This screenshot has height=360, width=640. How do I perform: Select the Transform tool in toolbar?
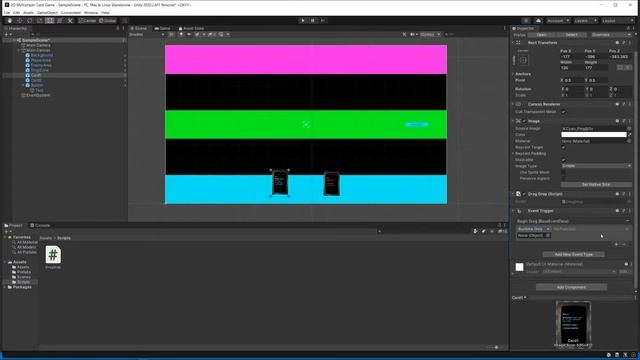[x=60, y=20]
